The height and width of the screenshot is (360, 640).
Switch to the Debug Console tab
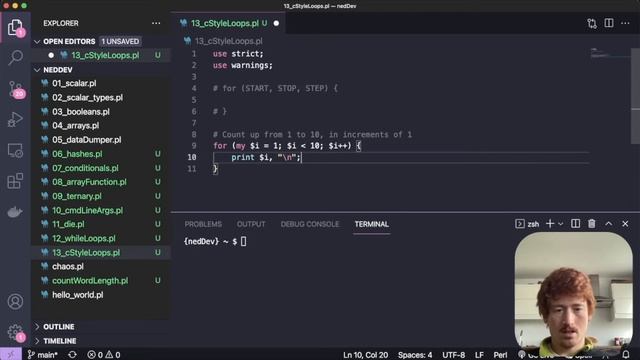coord(310,224)
